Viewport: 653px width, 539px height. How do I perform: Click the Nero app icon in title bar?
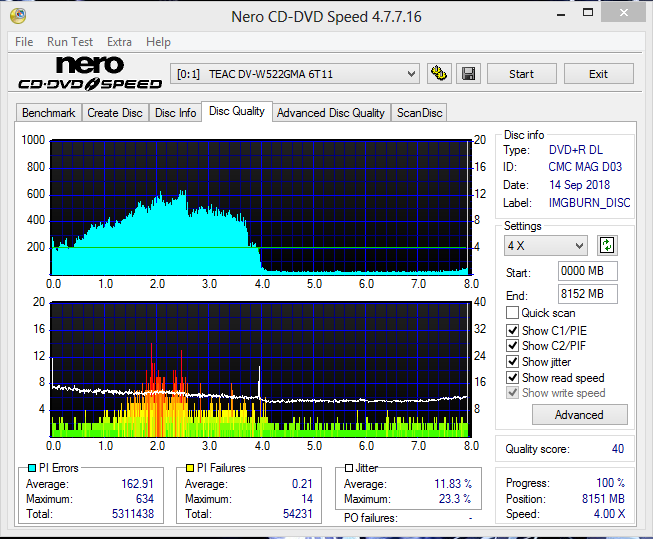[x=18, y=16]
